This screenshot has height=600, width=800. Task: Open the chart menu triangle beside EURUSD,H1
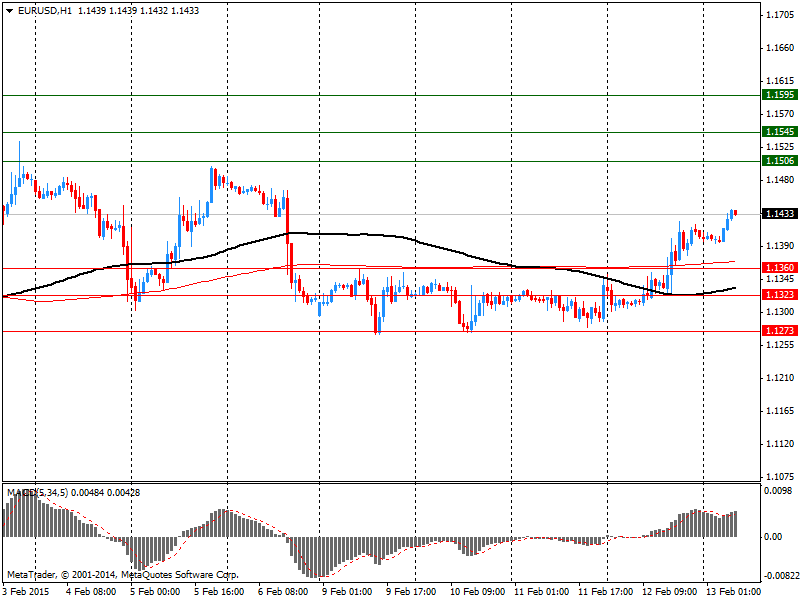pyautogui.click(x=10, y=11)
